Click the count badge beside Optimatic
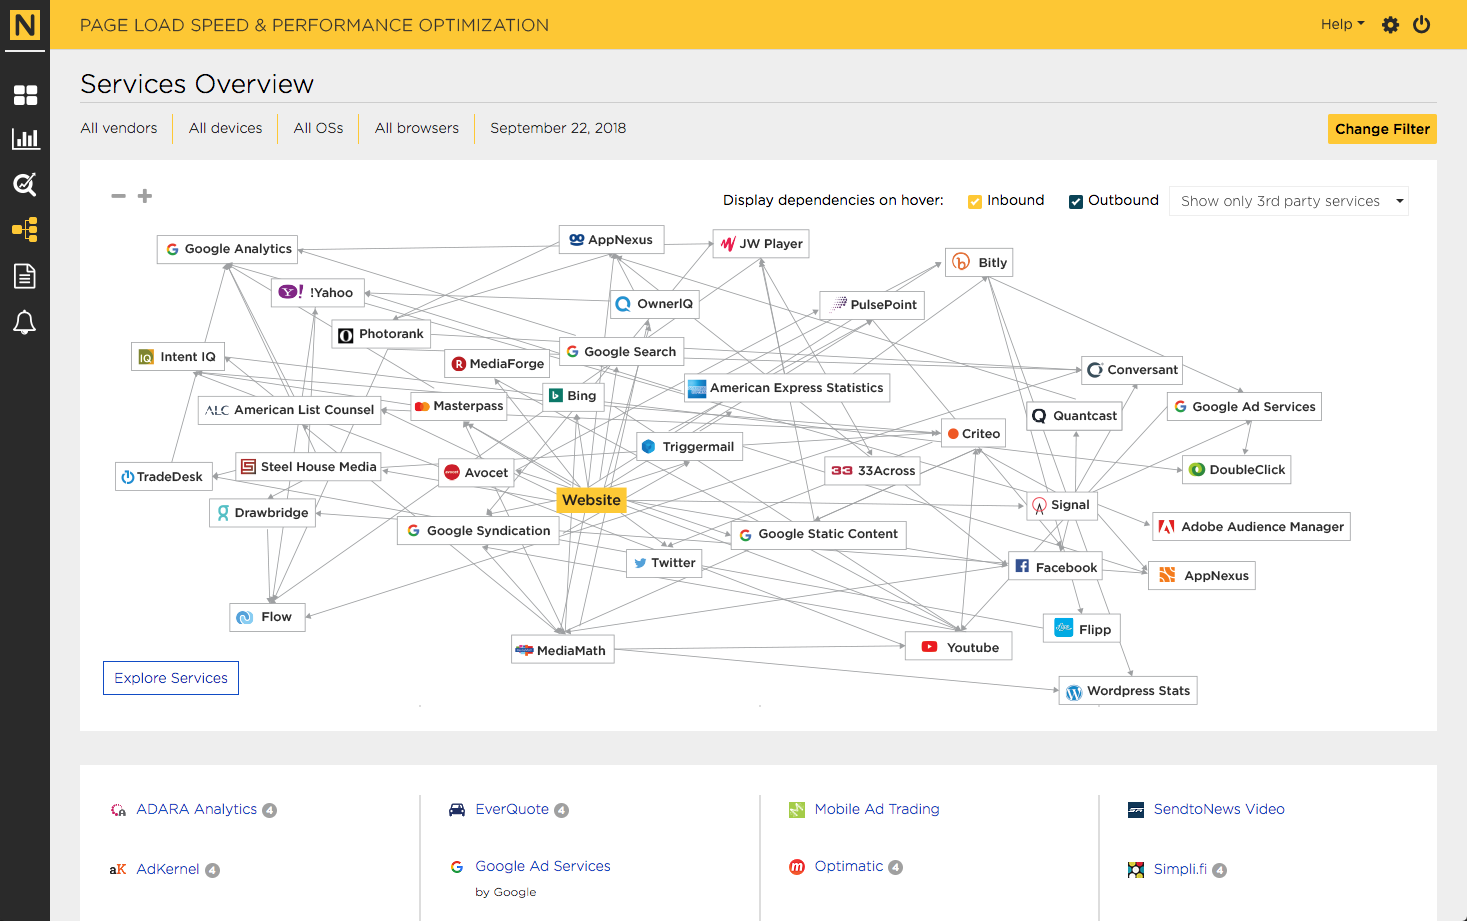This screenshot has height=921, width=1467. pyautogui.click(x=896, y=867)
